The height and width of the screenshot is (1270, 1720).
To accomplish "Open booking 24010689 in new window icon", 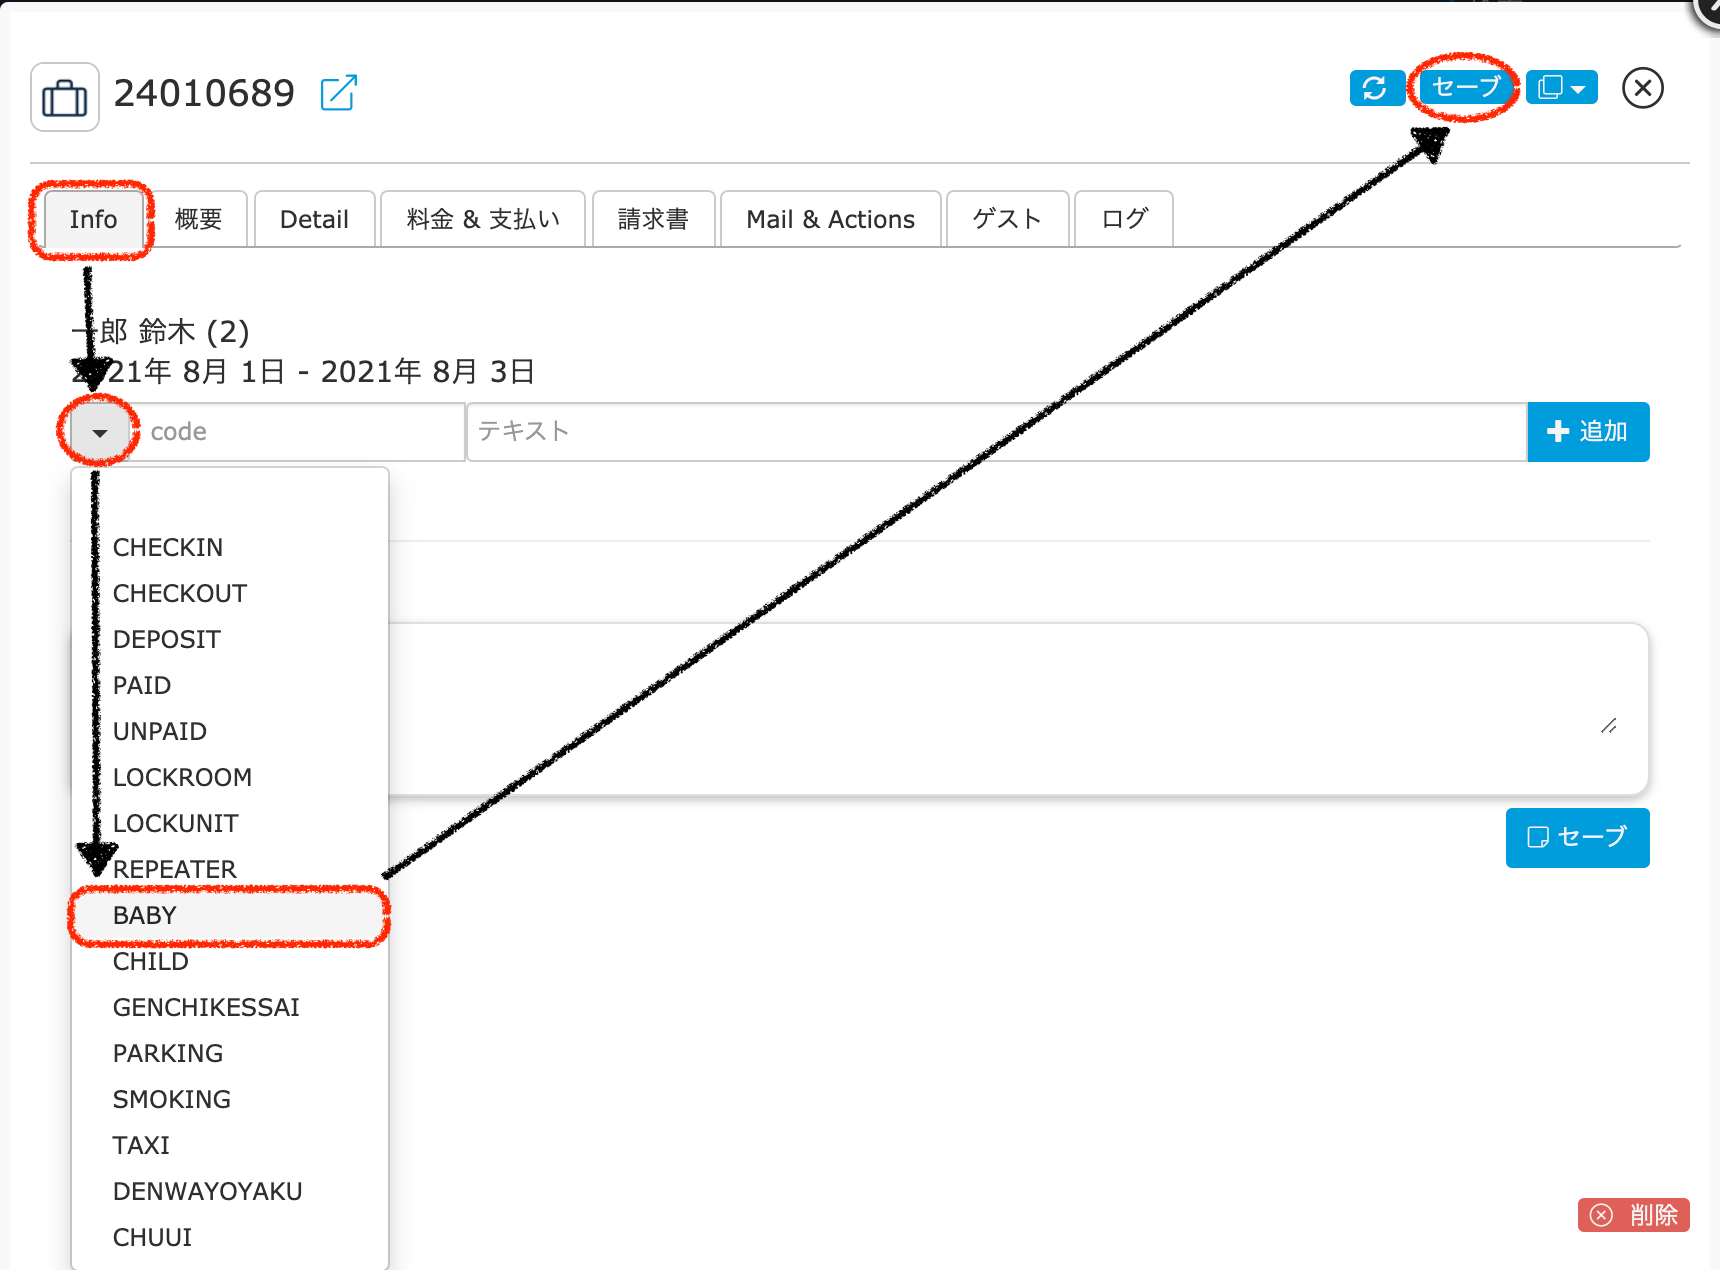I will [x=338, y=93].
